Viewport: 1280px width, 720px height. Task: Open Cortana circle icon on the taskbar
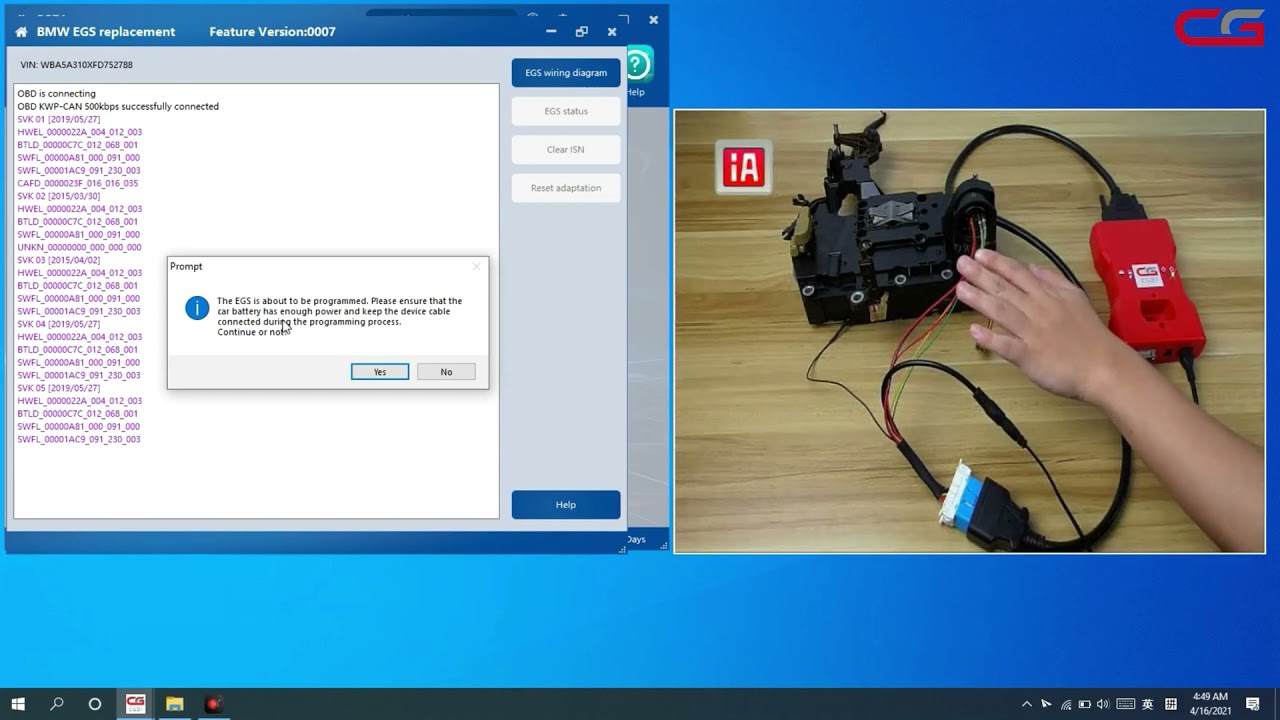(95, 704)
